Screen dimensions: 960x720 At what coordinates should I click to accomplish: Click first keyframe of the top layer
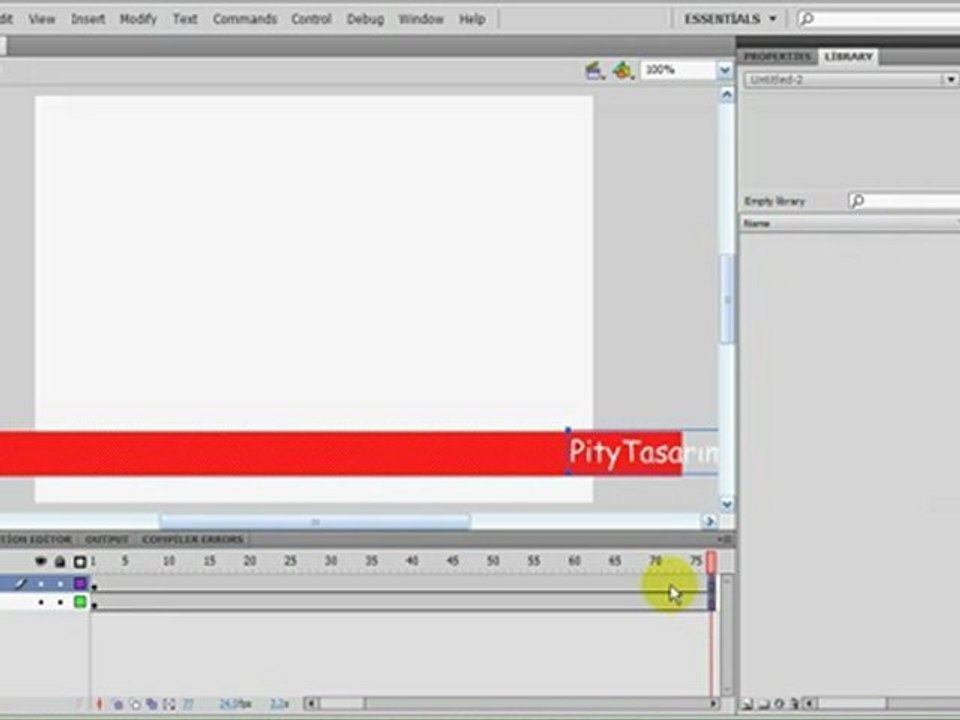94,585
